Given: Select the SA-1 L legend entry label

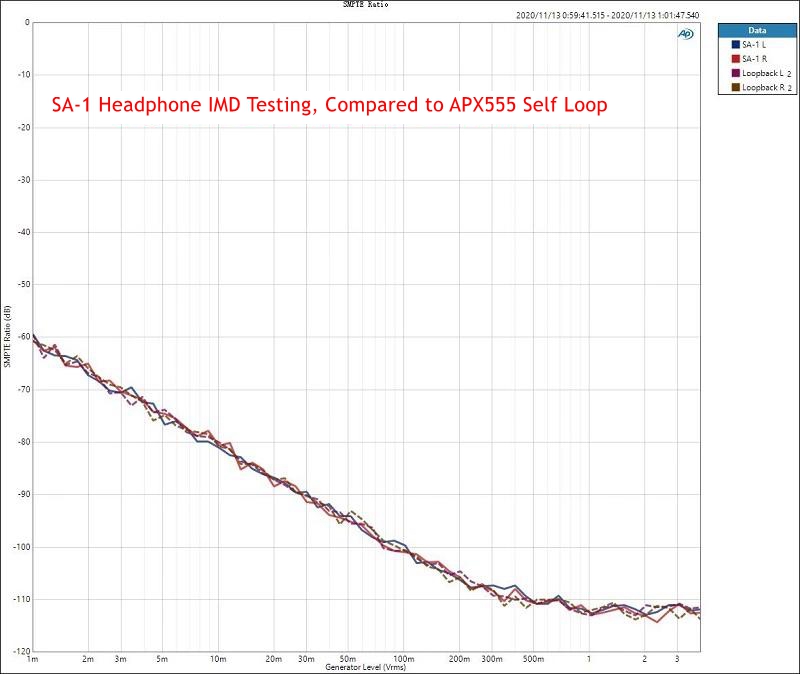Looking at the screenshot, I should (x=755, y=45).
